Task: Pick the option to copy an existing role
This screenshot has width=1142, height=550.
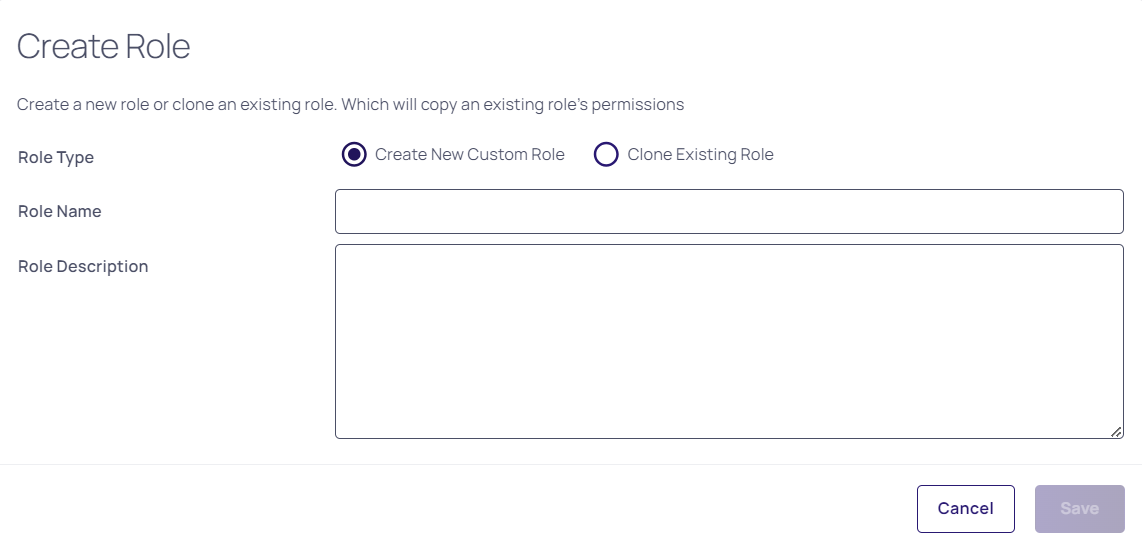Action: pyautogui.click(x=606, y=155)
